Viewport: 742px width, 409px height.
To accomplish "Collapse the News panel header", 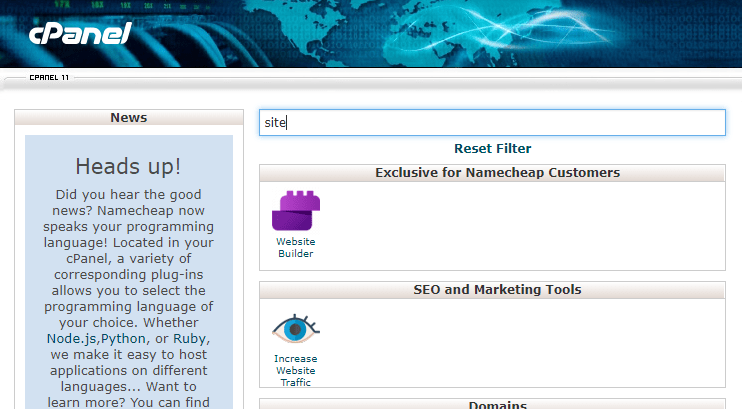I will pyautogui.click(x=129, y=117).
